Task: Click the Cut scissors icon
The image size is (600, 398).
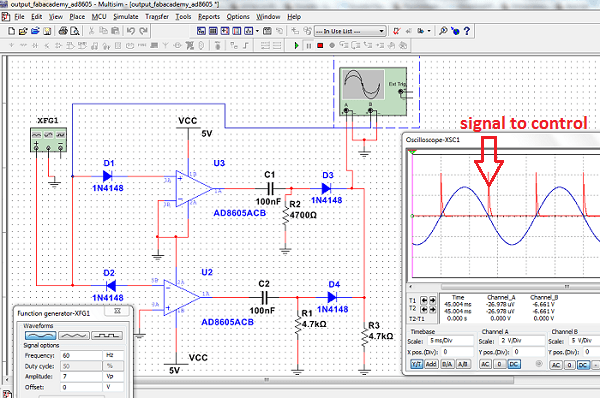Action: tap(91, 31)
